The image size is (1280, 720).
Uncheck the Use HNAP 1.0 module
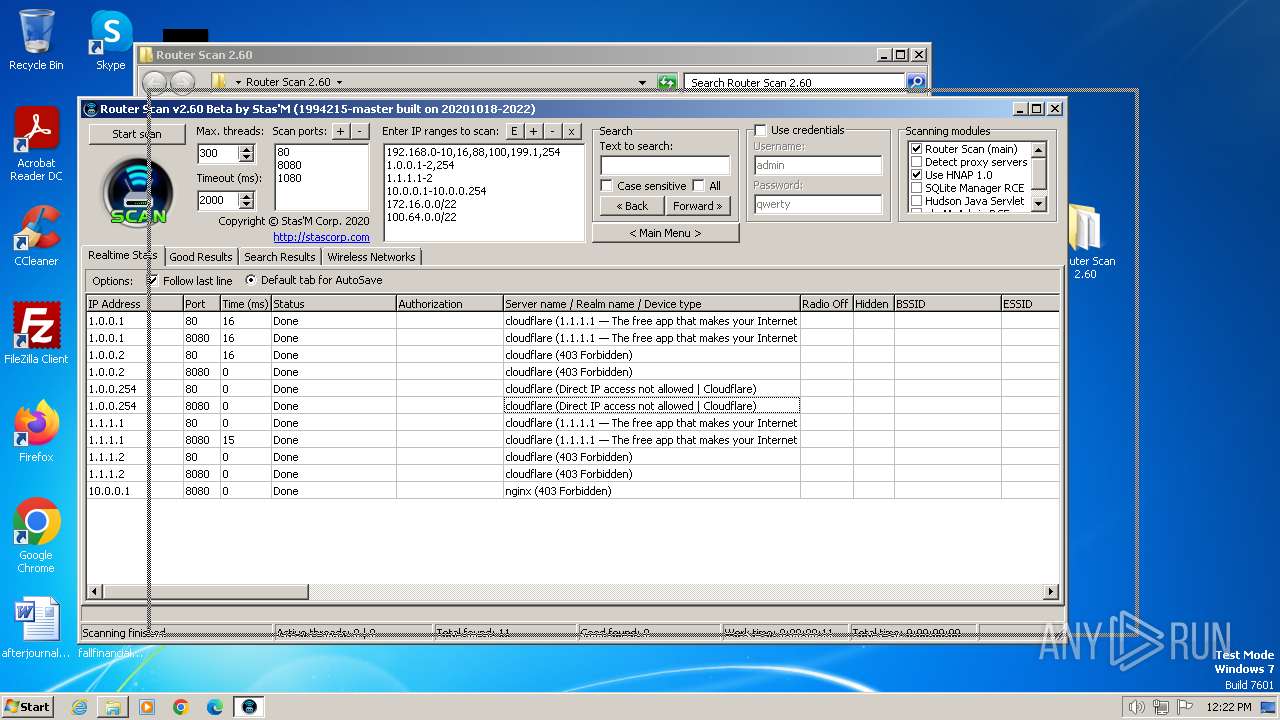pyautogui.click(x=916, y=175)
